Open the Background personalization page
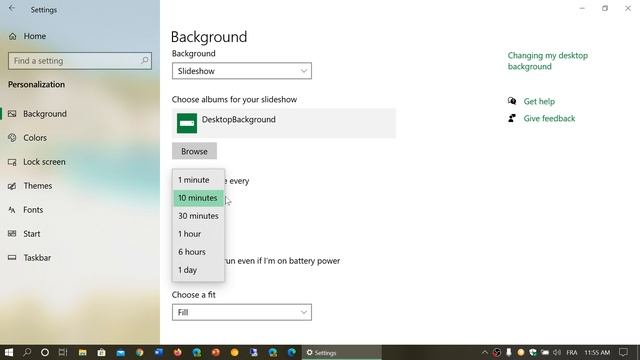This screenshot has width=640, height=360. [x=45, y=113]
